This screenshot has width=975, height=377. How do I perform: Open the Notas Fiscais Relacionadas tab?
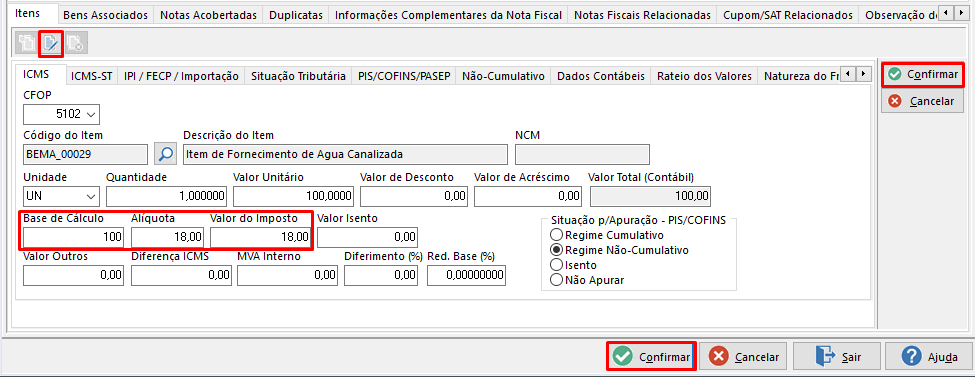point(642,15)
